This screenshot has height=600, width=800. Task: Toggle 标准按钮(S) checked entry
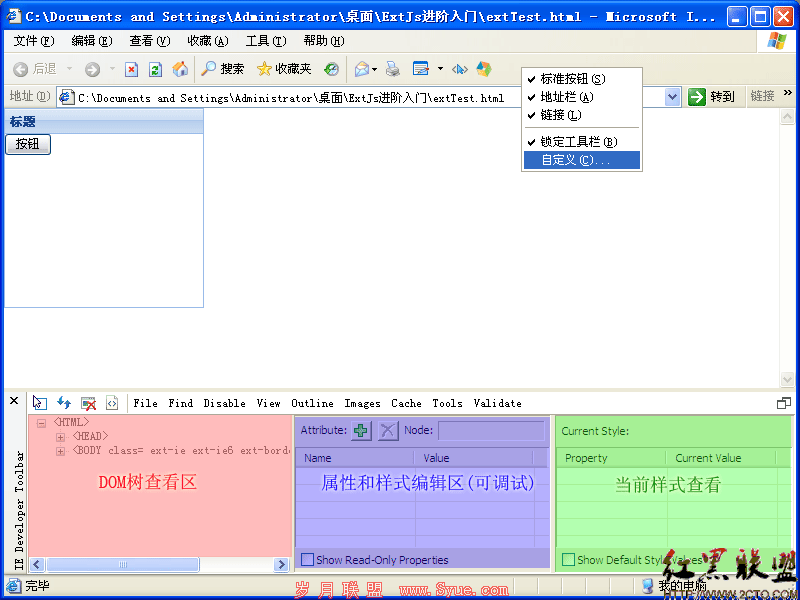tap(582, 79)
